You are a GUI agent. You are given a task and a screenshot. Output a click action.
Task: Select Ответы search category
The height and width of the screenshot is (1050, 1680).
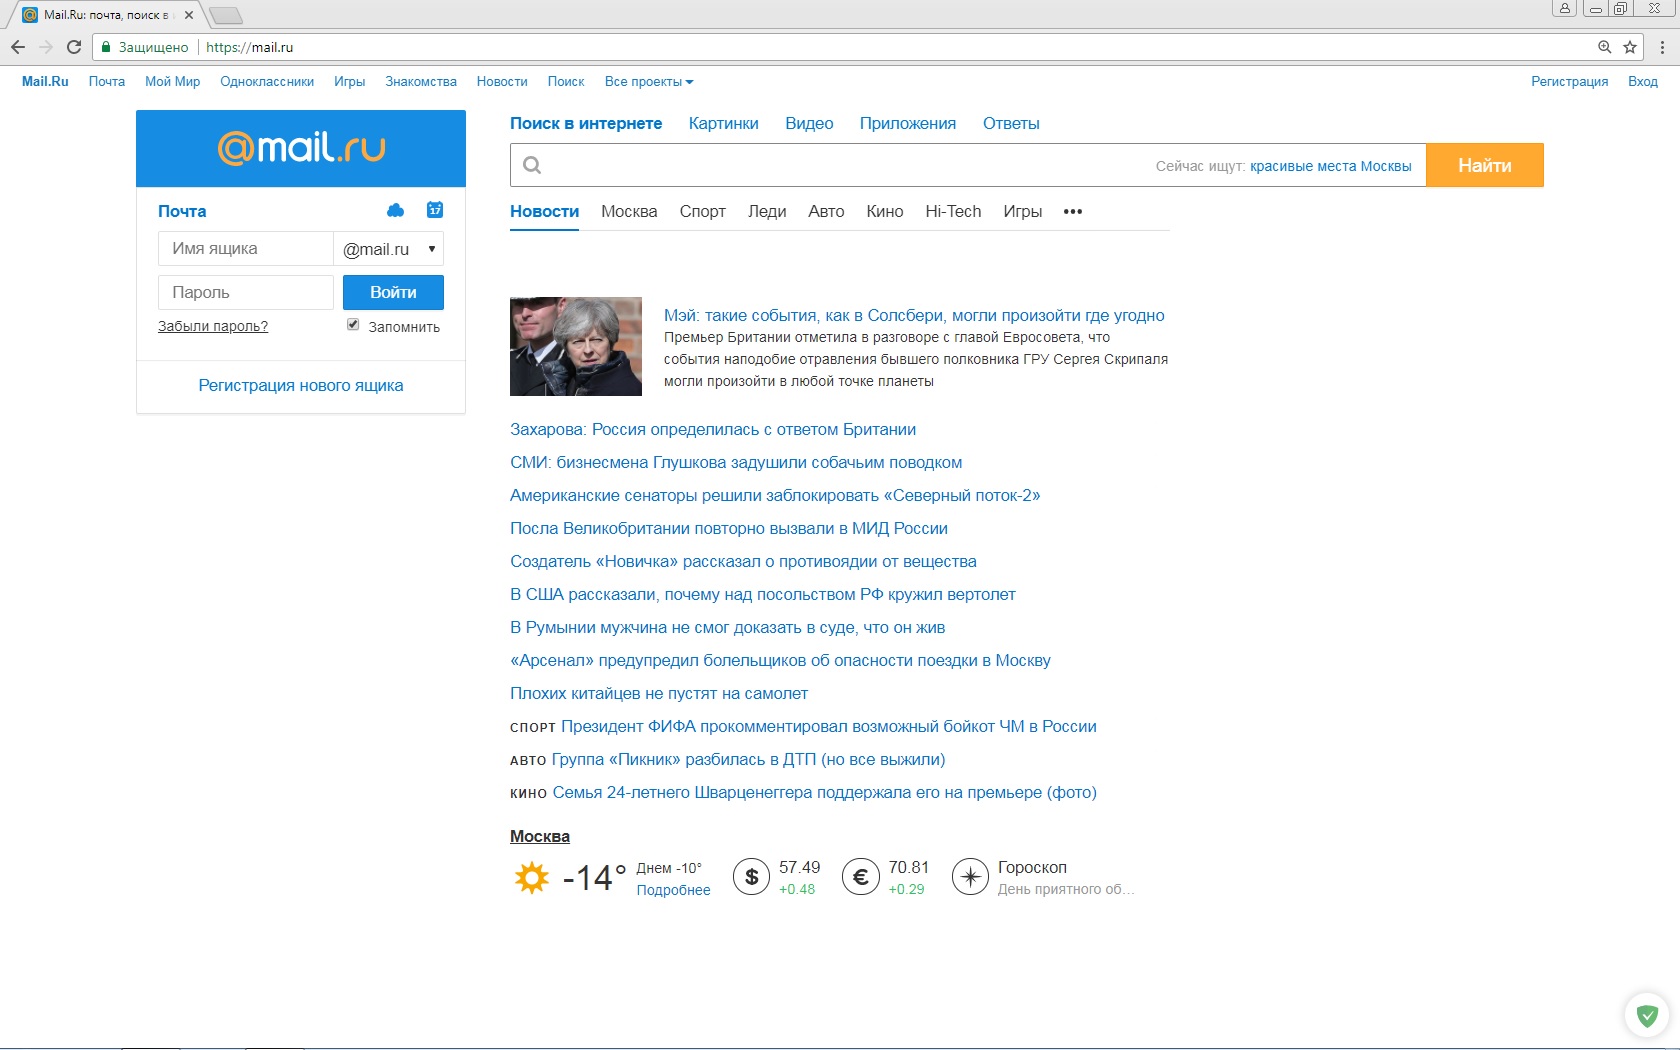tap(1011, 124)
